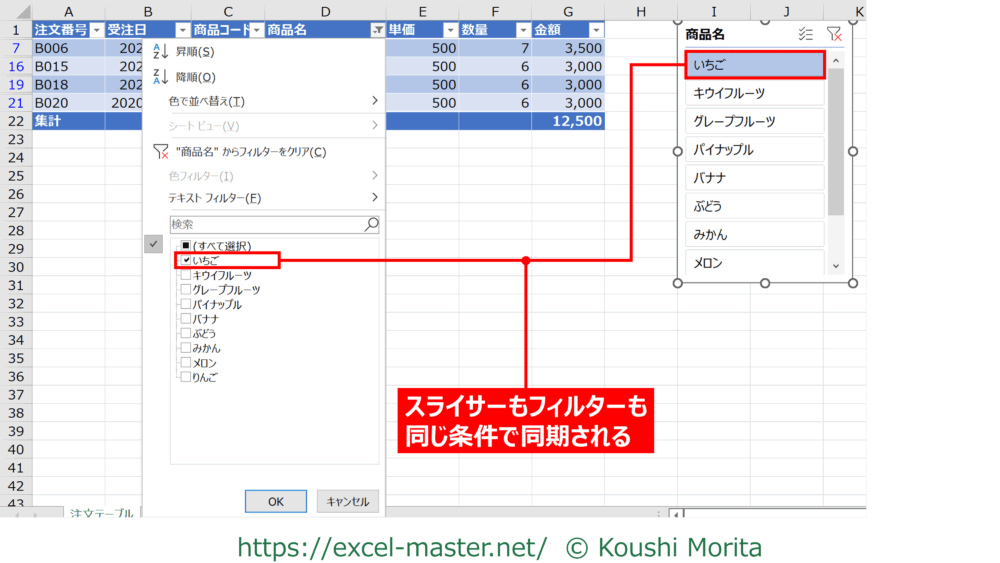This screenshot has width=1000, height=563.
Task: Check the バナナ checkbox in filter list
Action: pos(186,319)
